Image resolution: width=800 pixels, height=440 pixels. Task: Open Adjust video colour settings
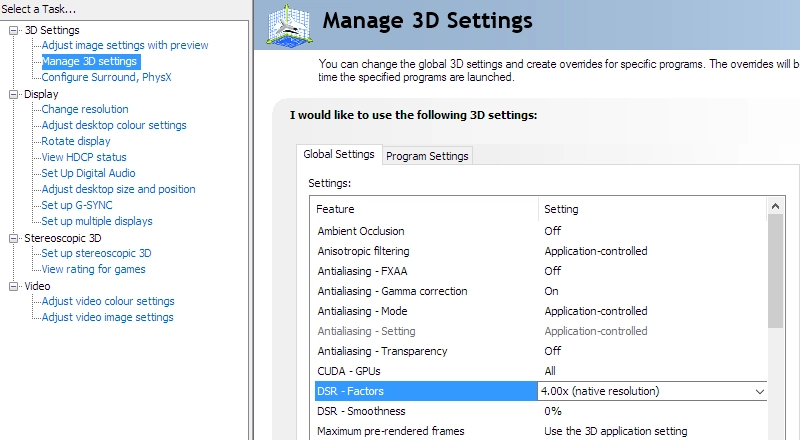coord(108,301)
